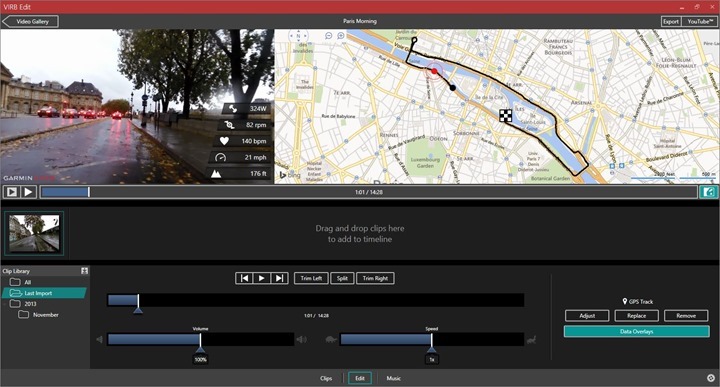Click the 1:01 / 14:28 time under the trim bar

pos(316,316)
